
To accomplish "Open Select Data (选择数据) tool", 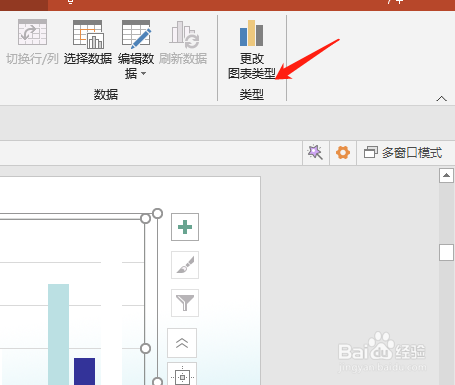I will [x=88, y=41].
